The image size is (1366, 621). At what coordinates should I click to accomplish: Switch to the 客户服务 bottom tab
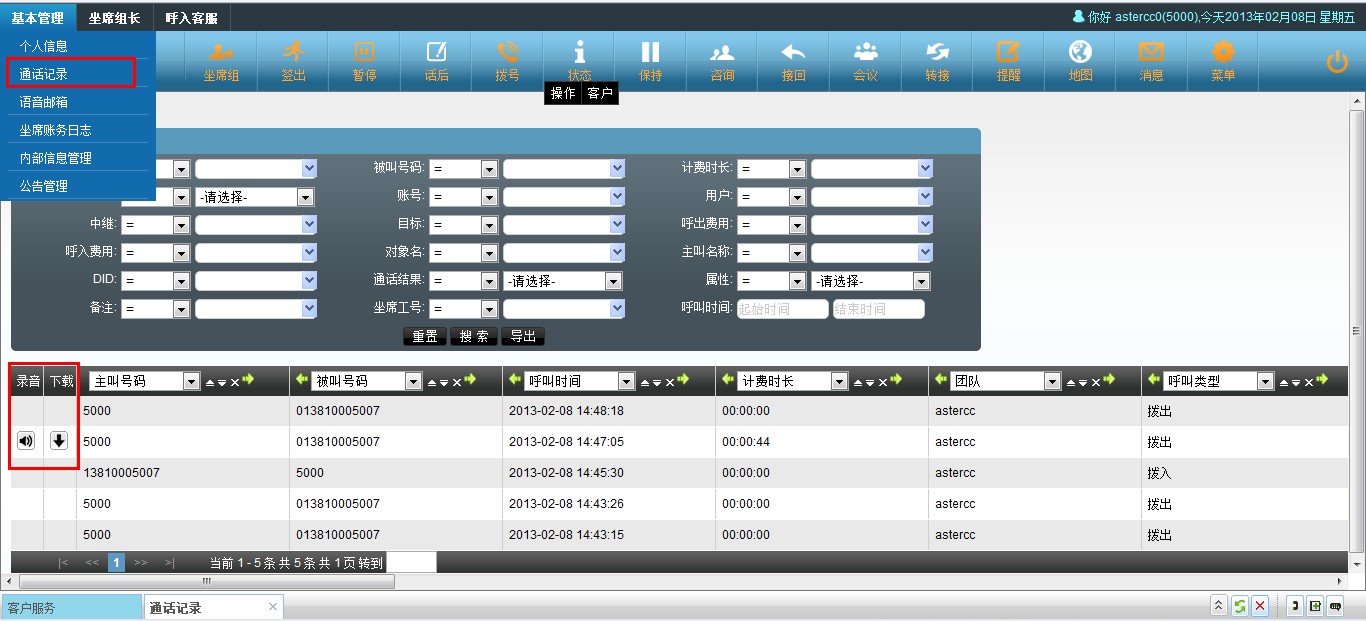70,608
